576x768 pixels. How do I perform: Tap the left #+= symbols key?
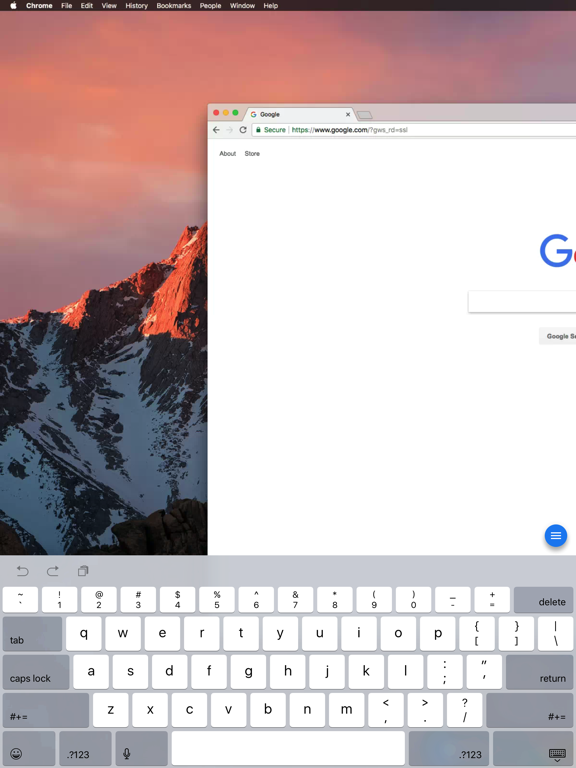tap(46, 710)
